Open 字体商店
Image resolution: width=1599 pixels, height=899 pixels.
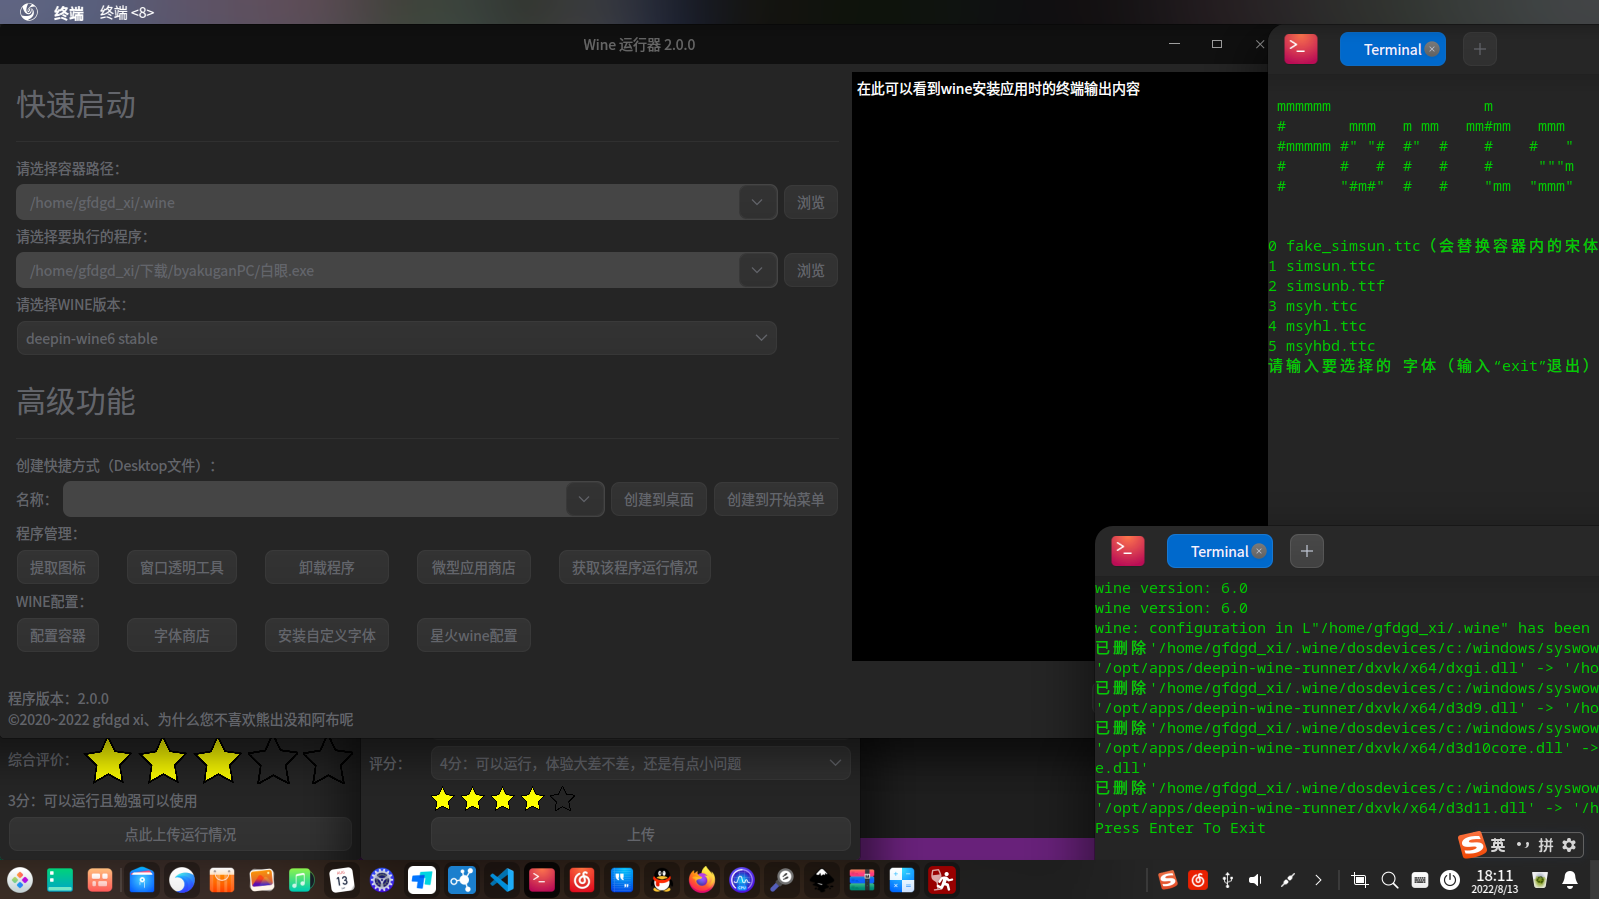pos(182,635)
